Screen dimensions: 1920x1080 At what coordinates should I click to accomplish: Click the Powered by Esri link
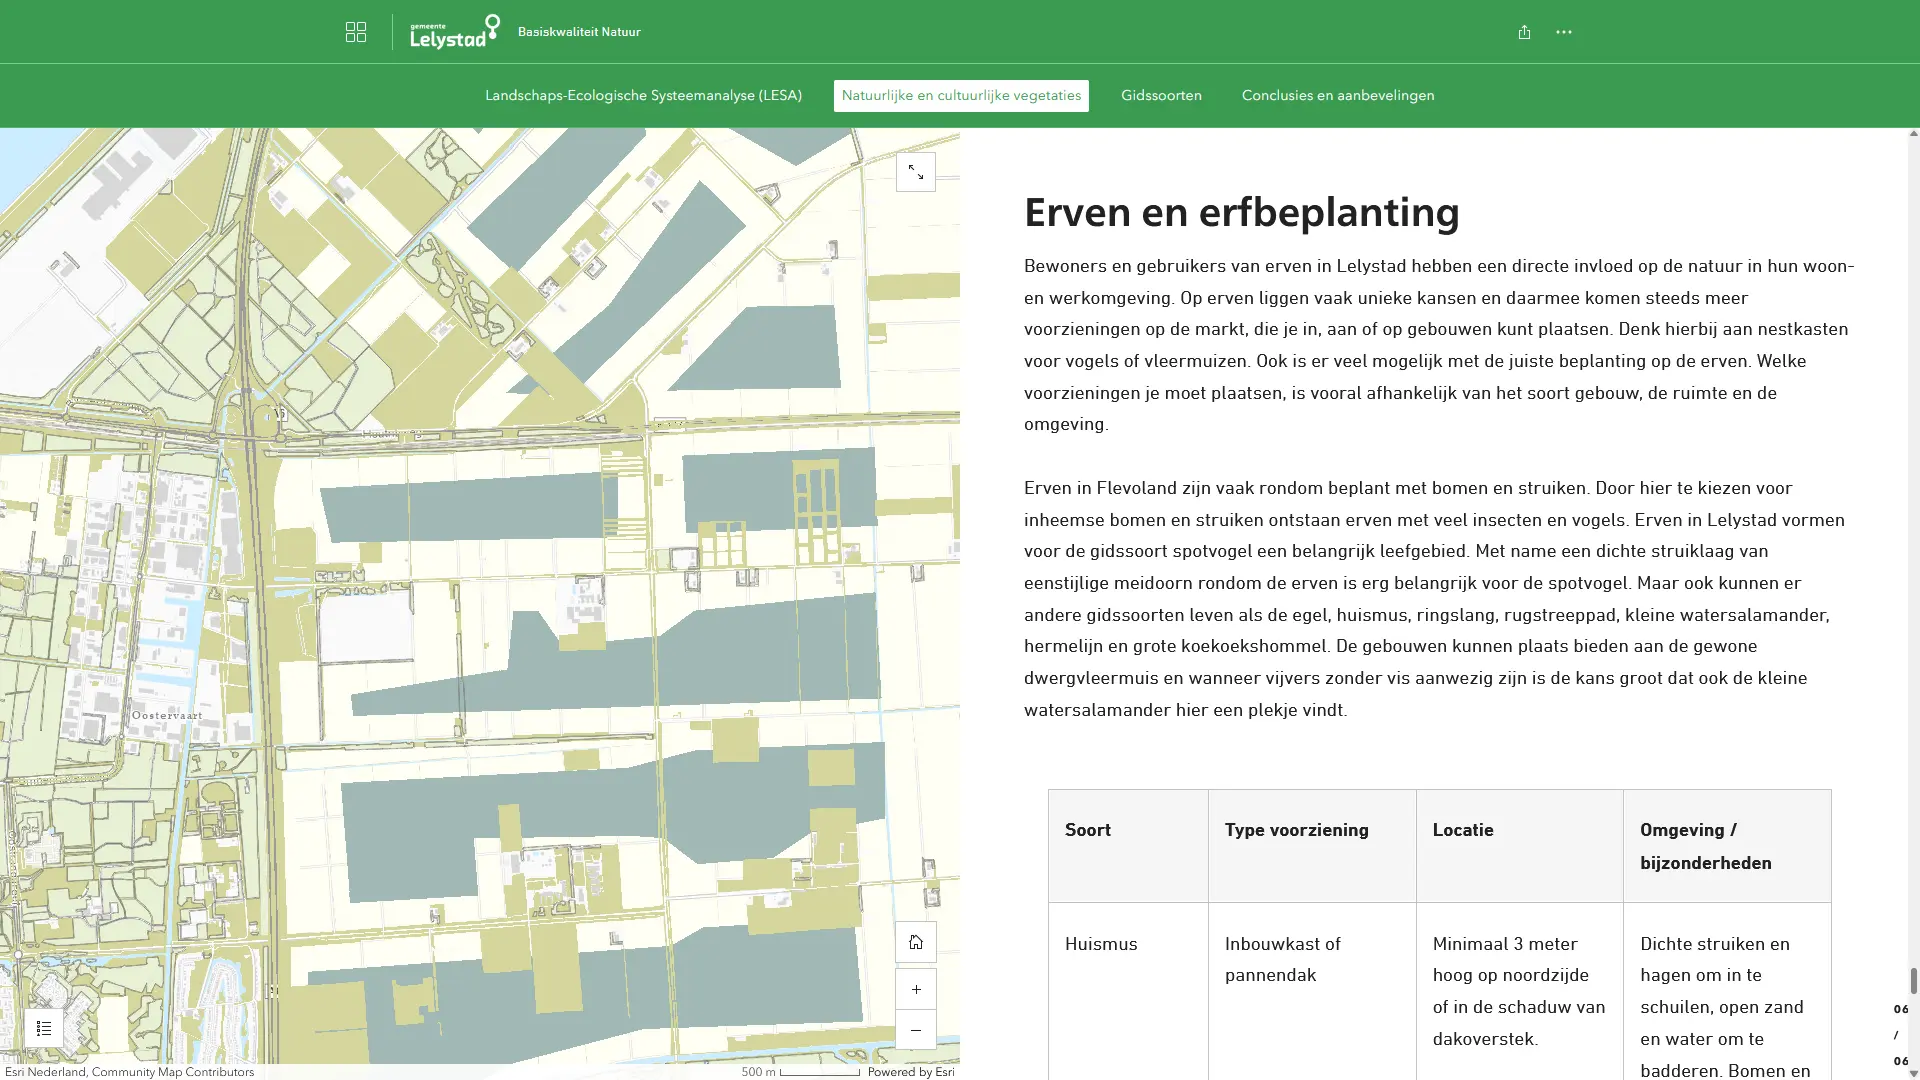click(910, 1072)
